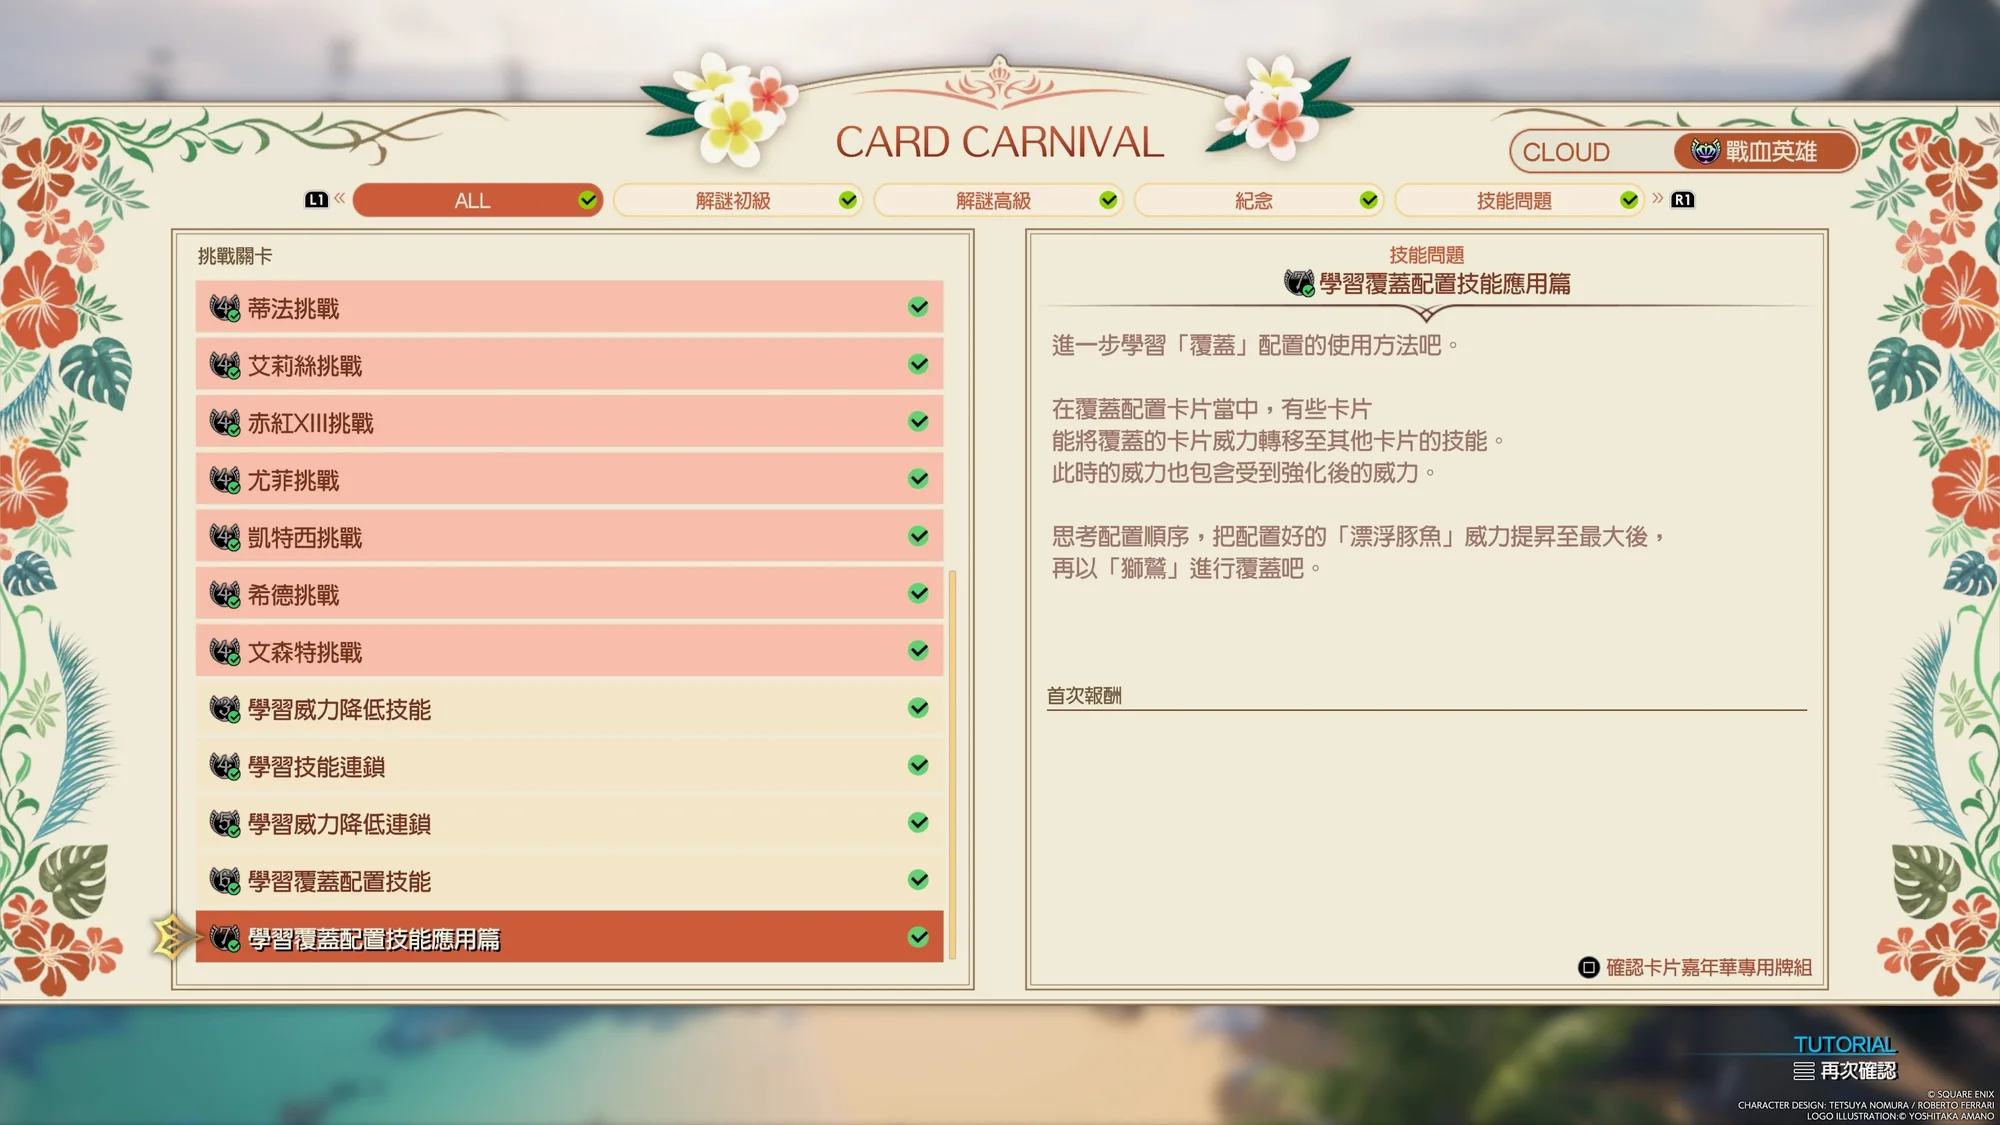Click the moogle icon beside 蒂法挑戰
This screenshot has width=2000, height=1125.
pos(225,308)
